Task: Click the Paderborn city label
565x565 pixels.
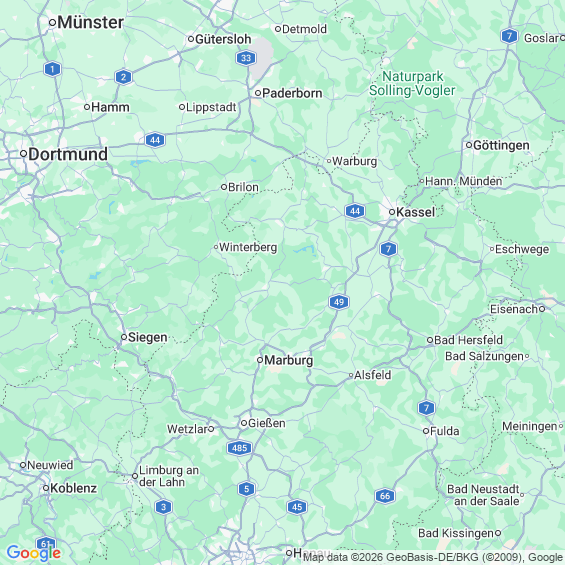Action: [x=292, y=93]
